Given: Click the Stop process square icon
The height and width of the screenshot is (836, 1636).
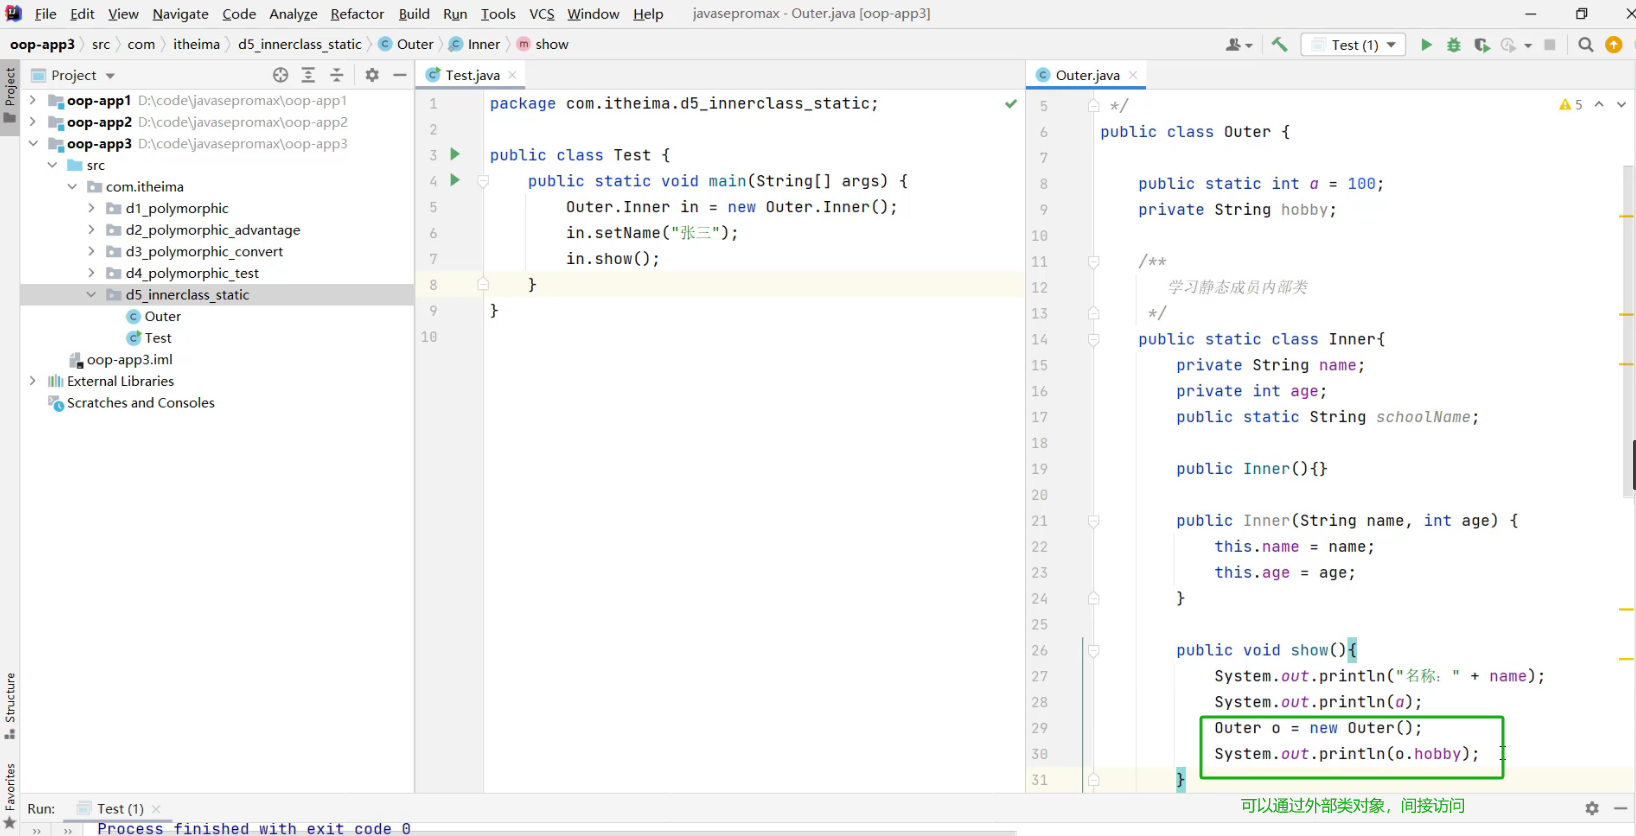Looking at the screenshot, I should point(1550,45).
